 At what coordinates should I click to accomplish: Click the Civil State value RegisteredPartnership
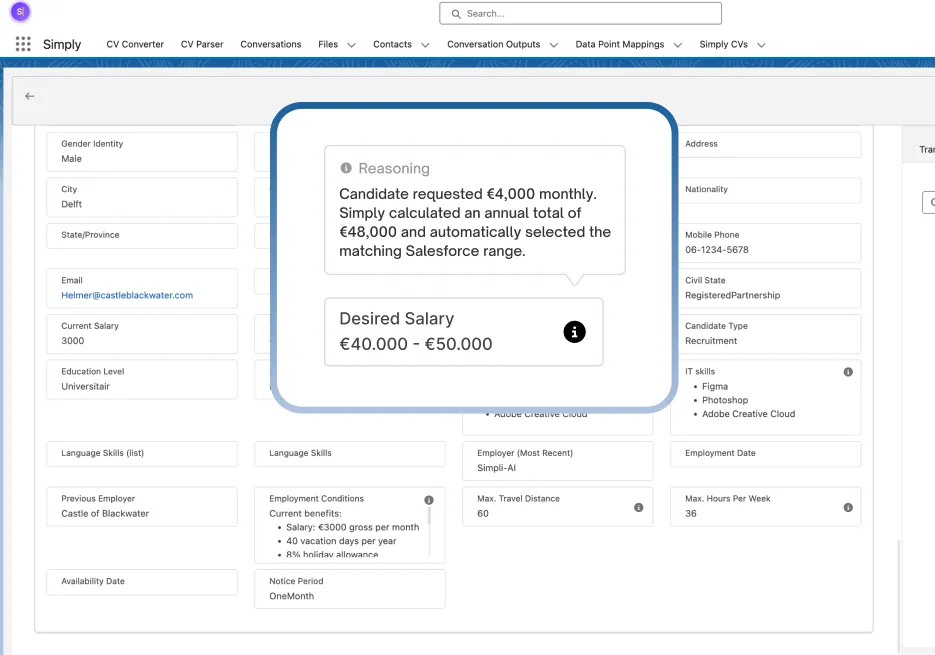[732, 295]
